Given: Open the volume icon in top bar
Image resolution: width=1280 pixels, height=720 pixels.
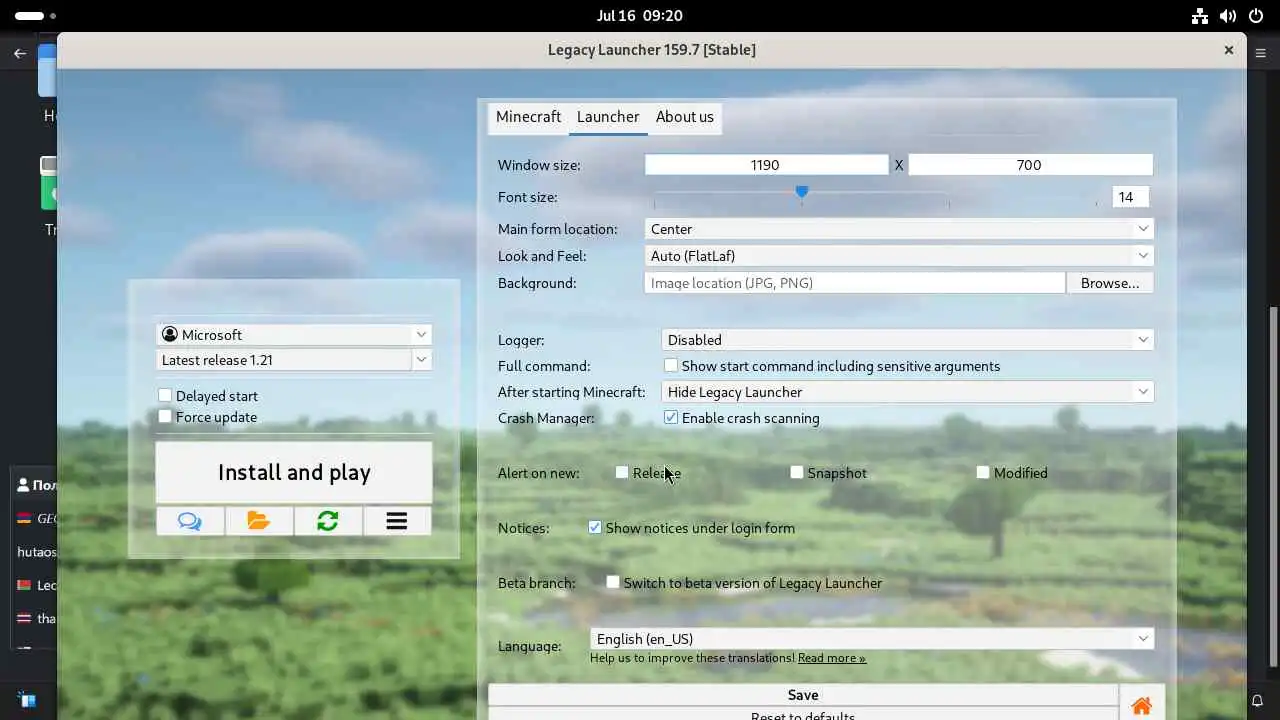Looking at the screenshot, I should point(1228,16).
